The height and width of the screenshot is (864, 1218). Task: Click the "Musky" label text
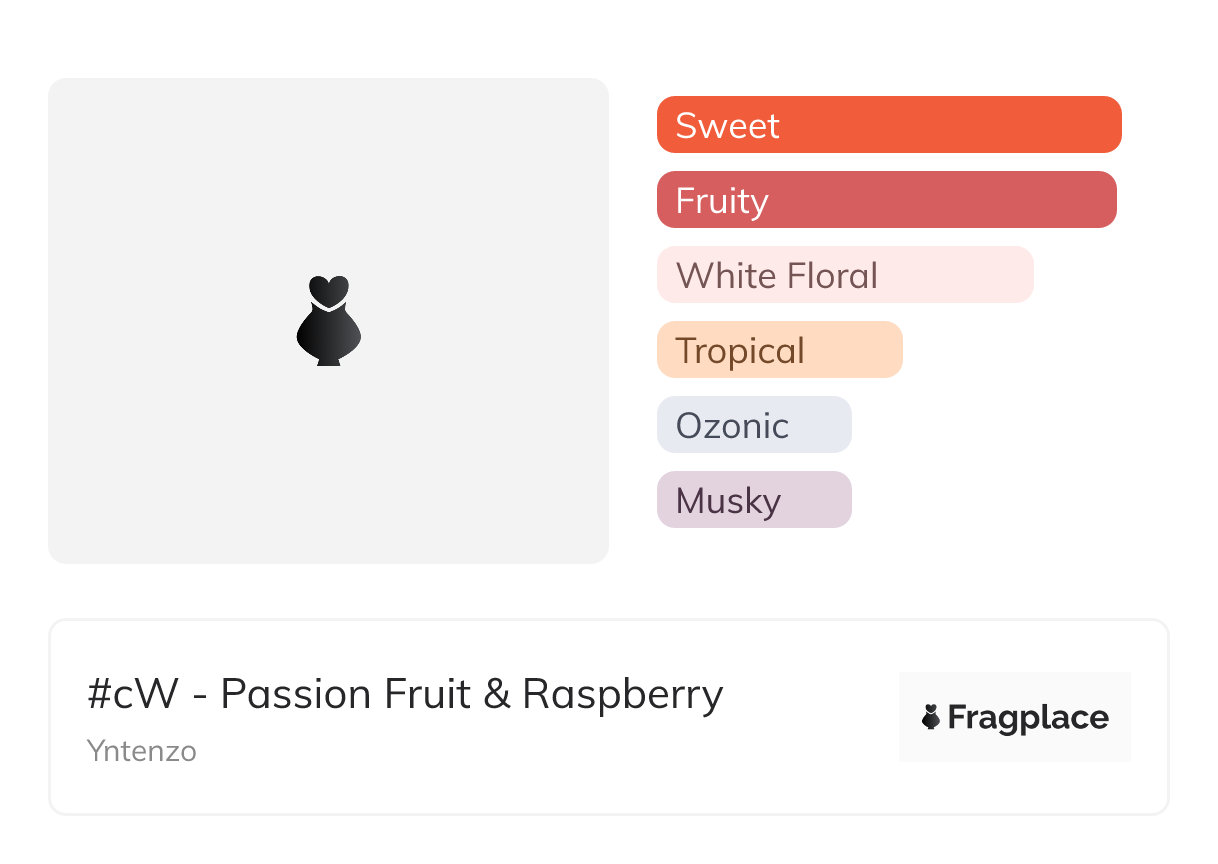pos(728,501)
